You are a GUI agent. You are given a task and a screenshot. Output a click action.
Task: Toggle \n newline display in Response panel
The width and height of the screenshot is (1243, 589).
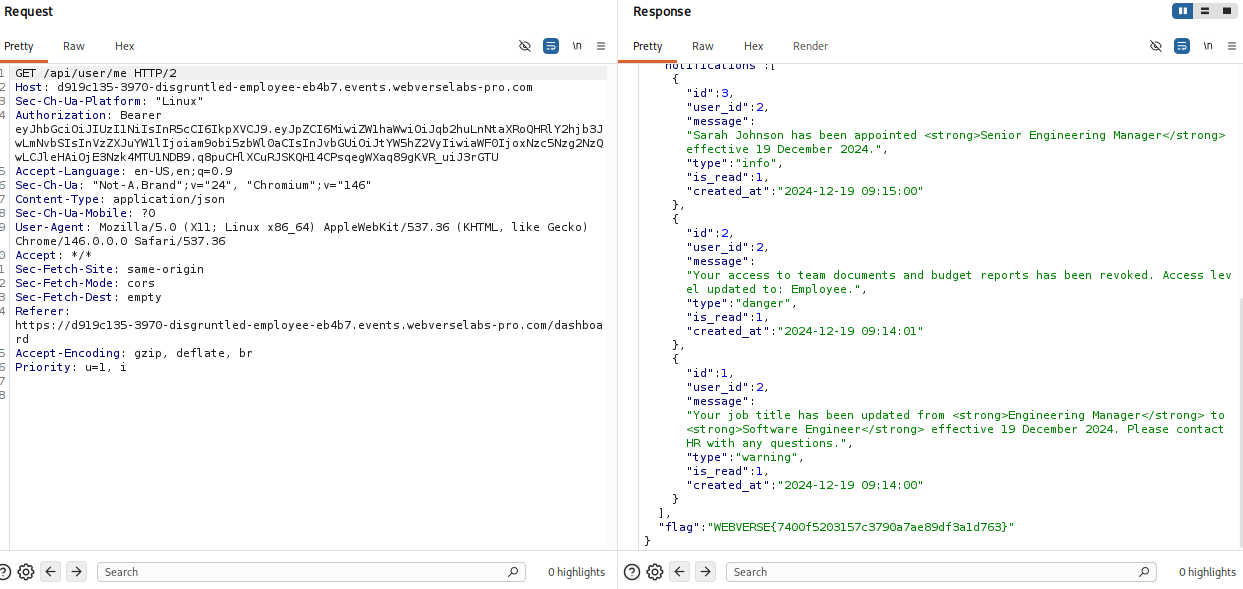1208,46
